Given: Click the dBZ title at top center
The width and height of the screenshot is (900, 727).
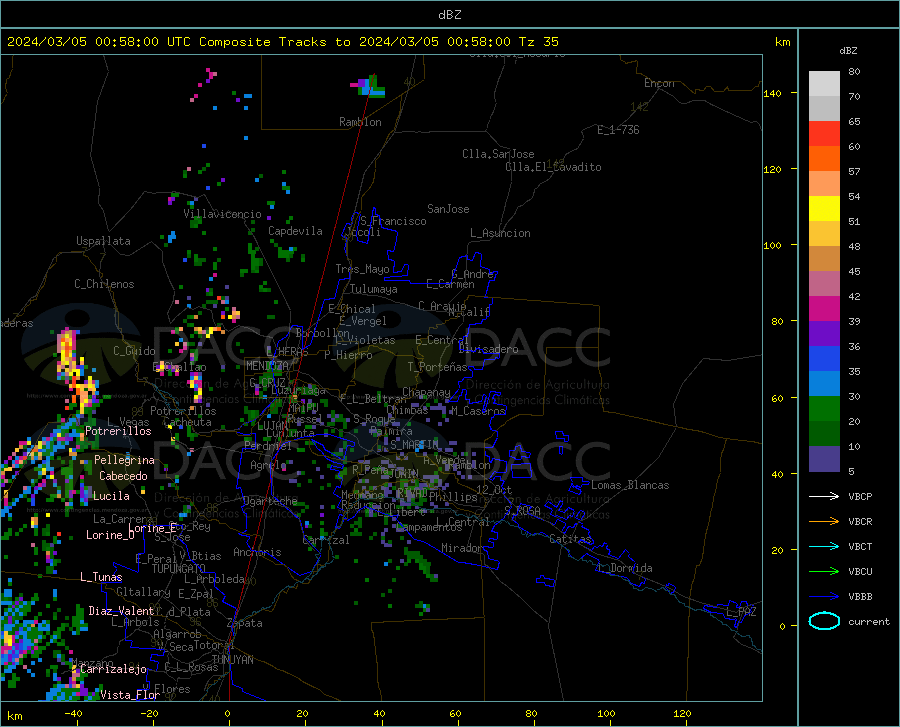Looking at the screenshot, I should point(449,14).
